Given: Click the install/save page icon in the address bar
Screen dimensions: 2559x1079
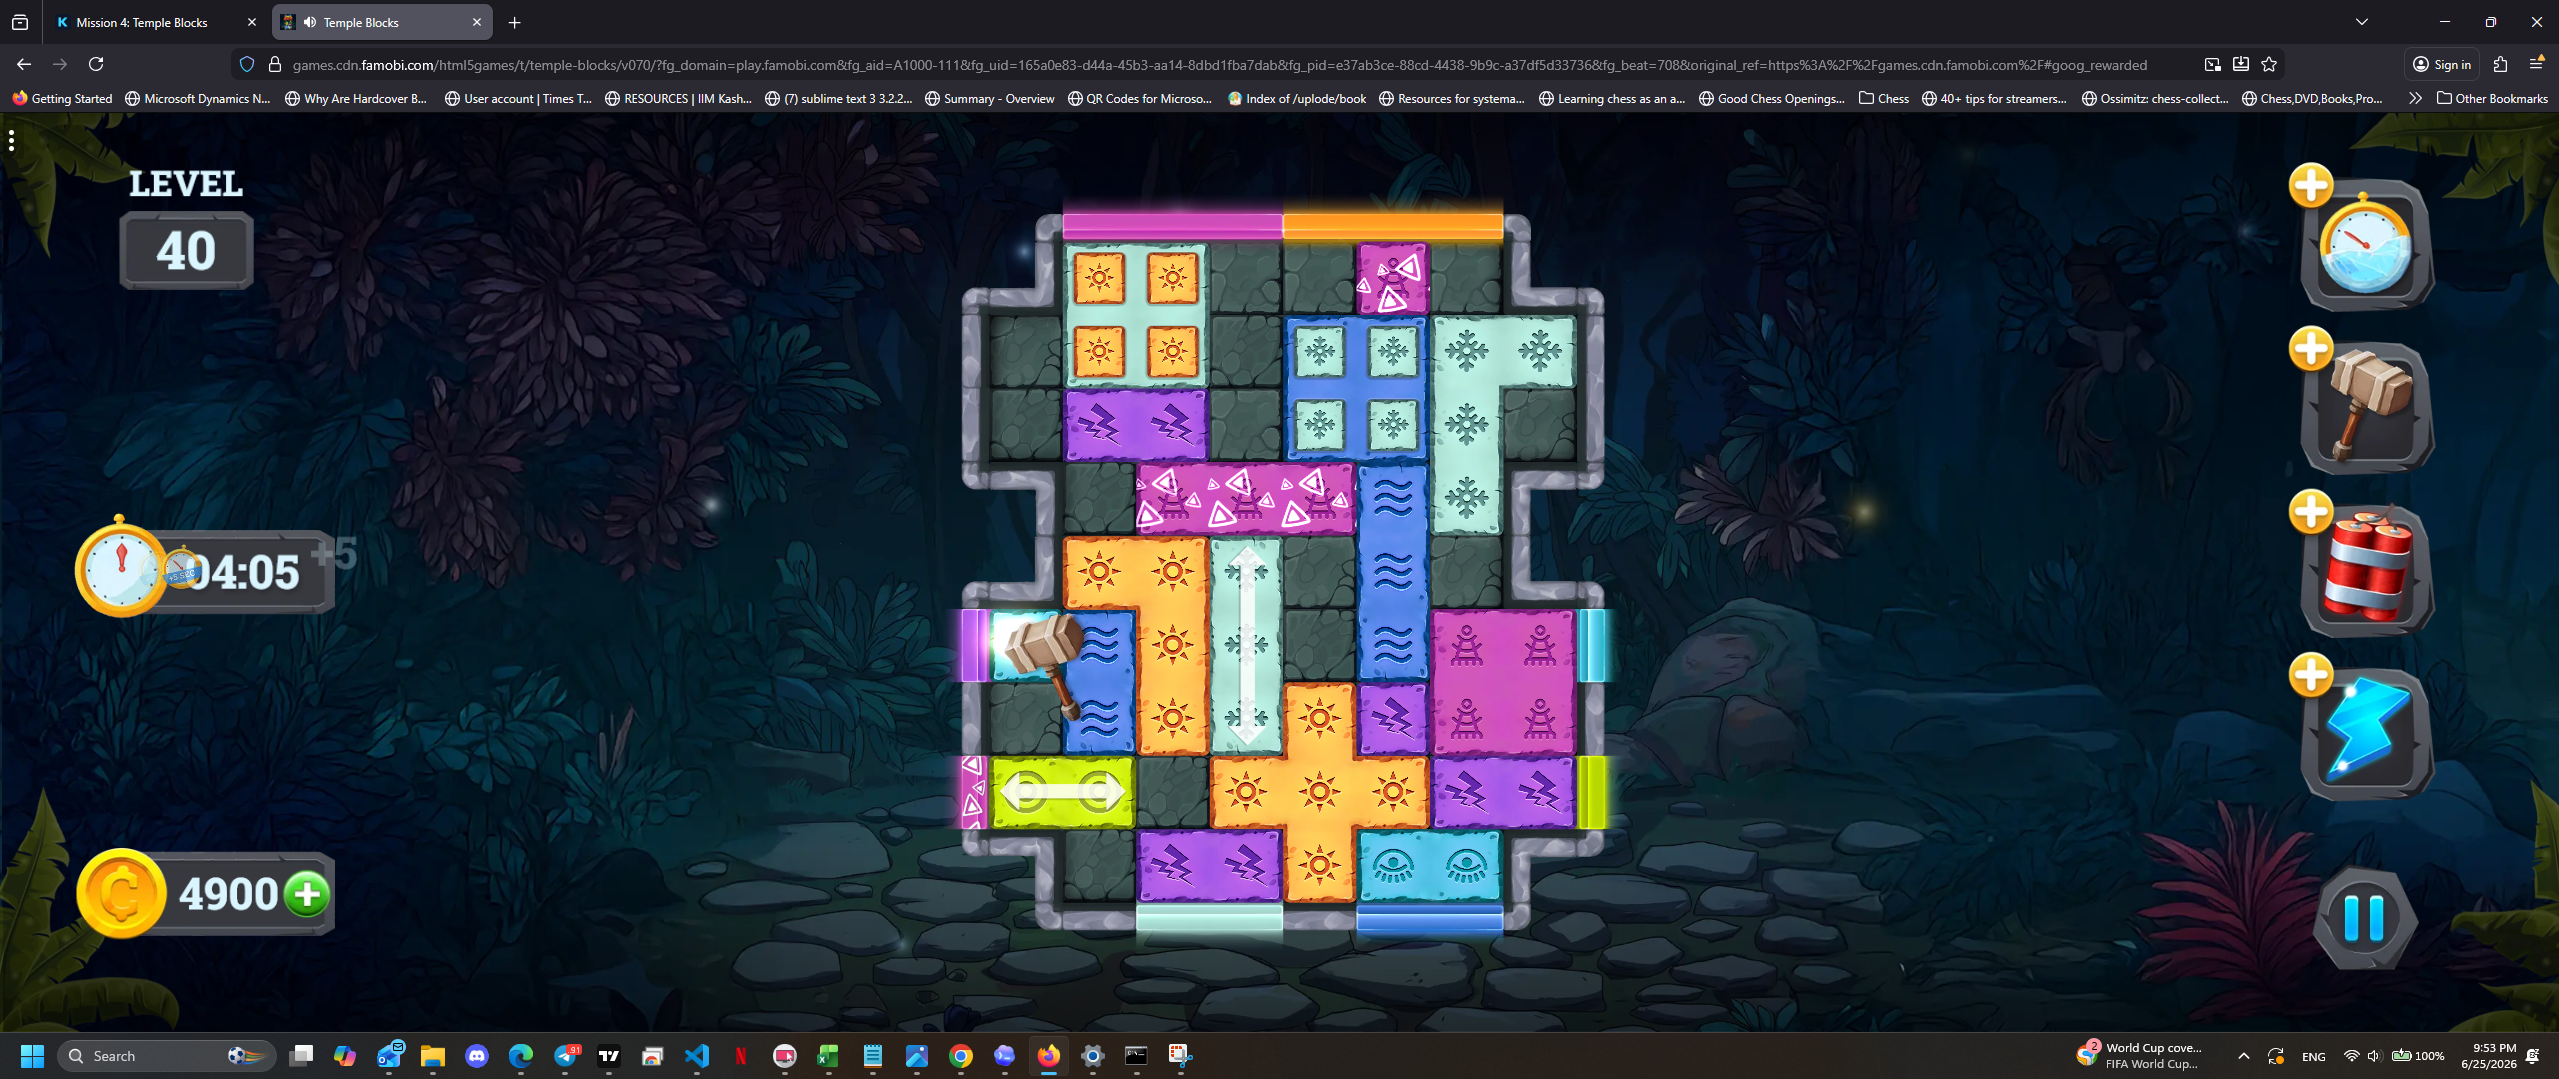Looking at the screenshot, I should pyautogui.click(x=2241, y=64).
